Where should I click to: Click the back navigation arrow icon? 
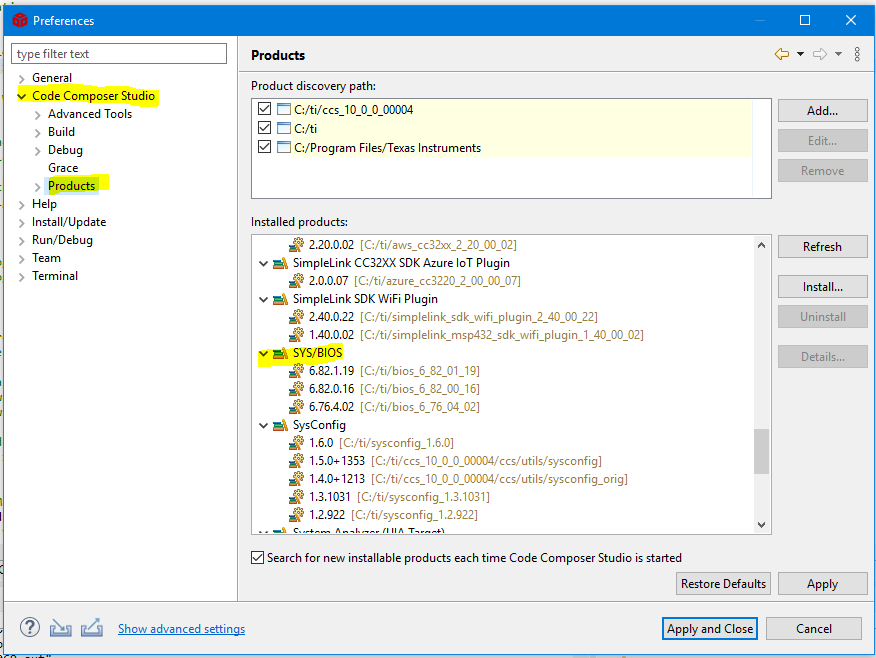click(782, 54)
